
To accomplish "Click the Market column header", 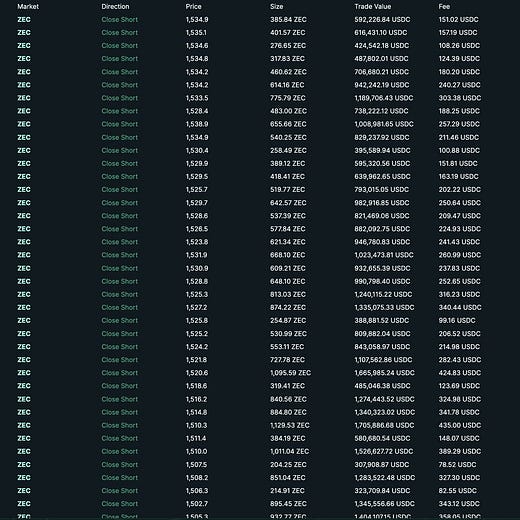I will tap(28, 7).
